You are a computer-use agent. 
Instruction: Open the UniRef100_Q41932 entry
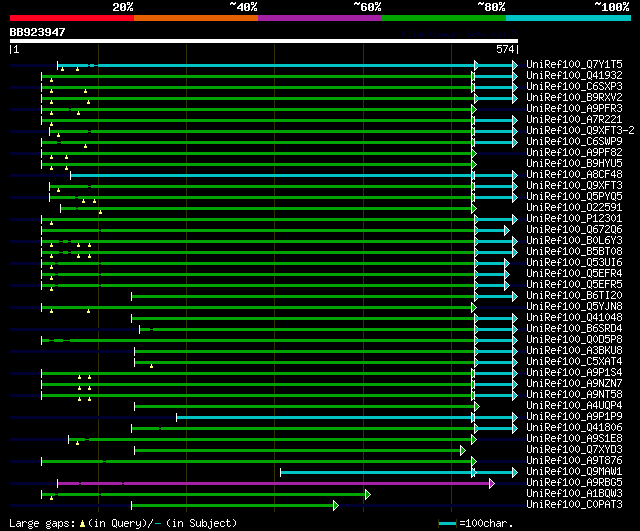click(x=574, y=76)
